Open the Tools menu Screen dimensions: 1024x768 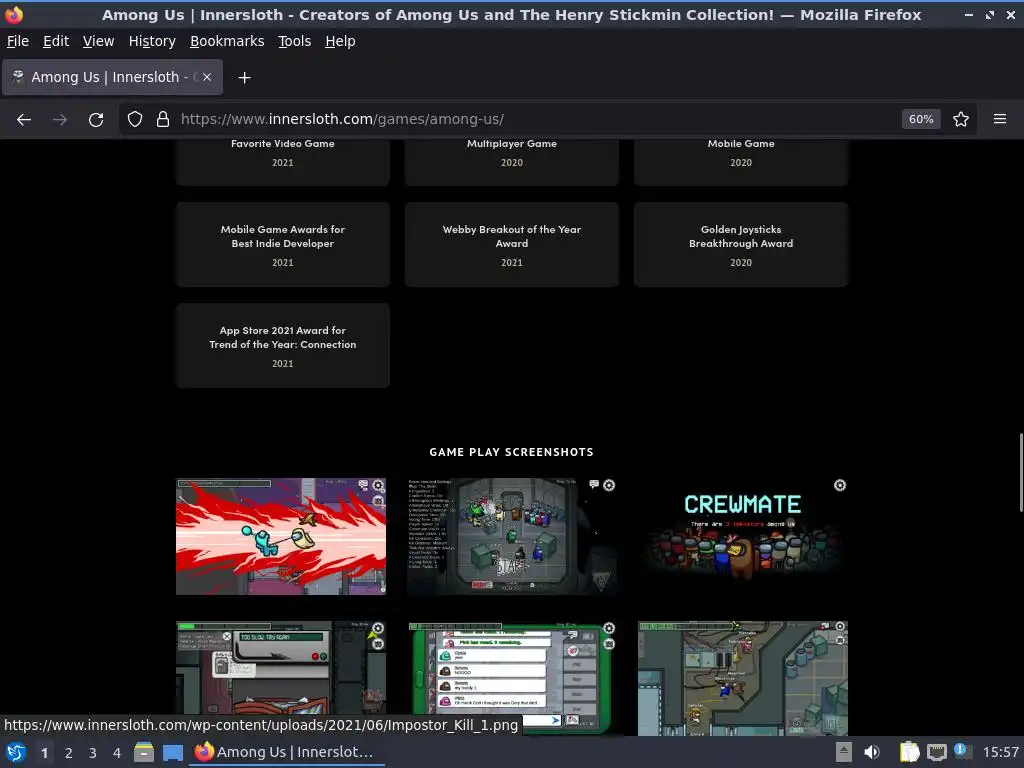click(295, 41)
